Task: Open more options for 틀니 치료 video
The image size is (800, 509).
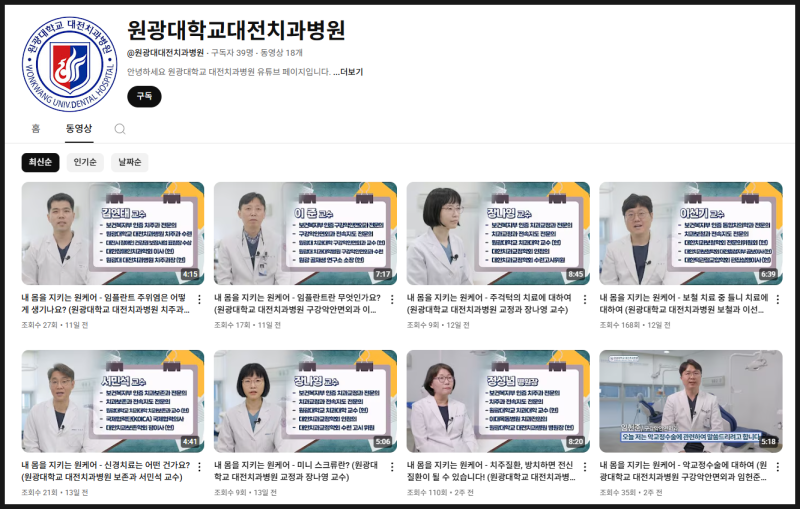Action: 778,299
